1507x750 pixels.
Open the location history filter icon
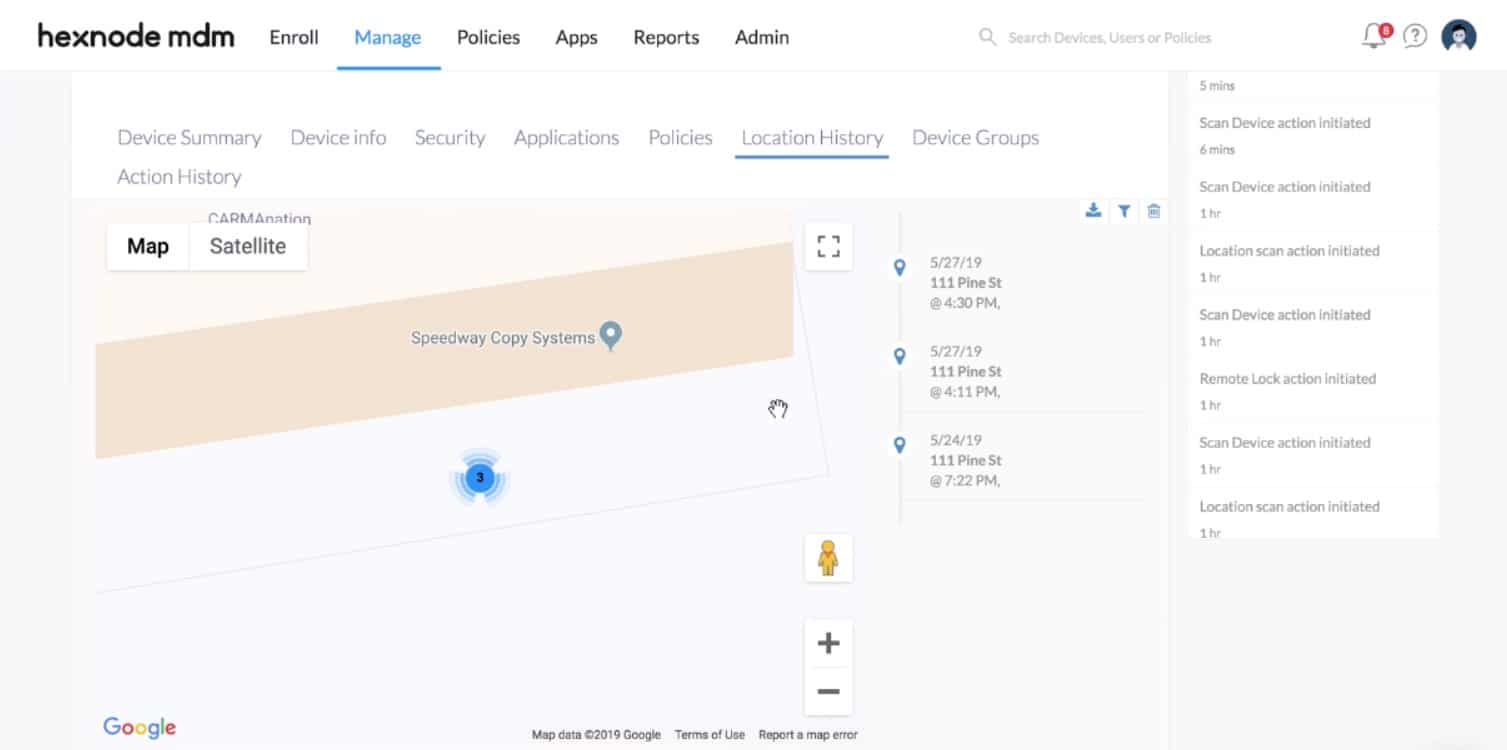point(1124,211)
